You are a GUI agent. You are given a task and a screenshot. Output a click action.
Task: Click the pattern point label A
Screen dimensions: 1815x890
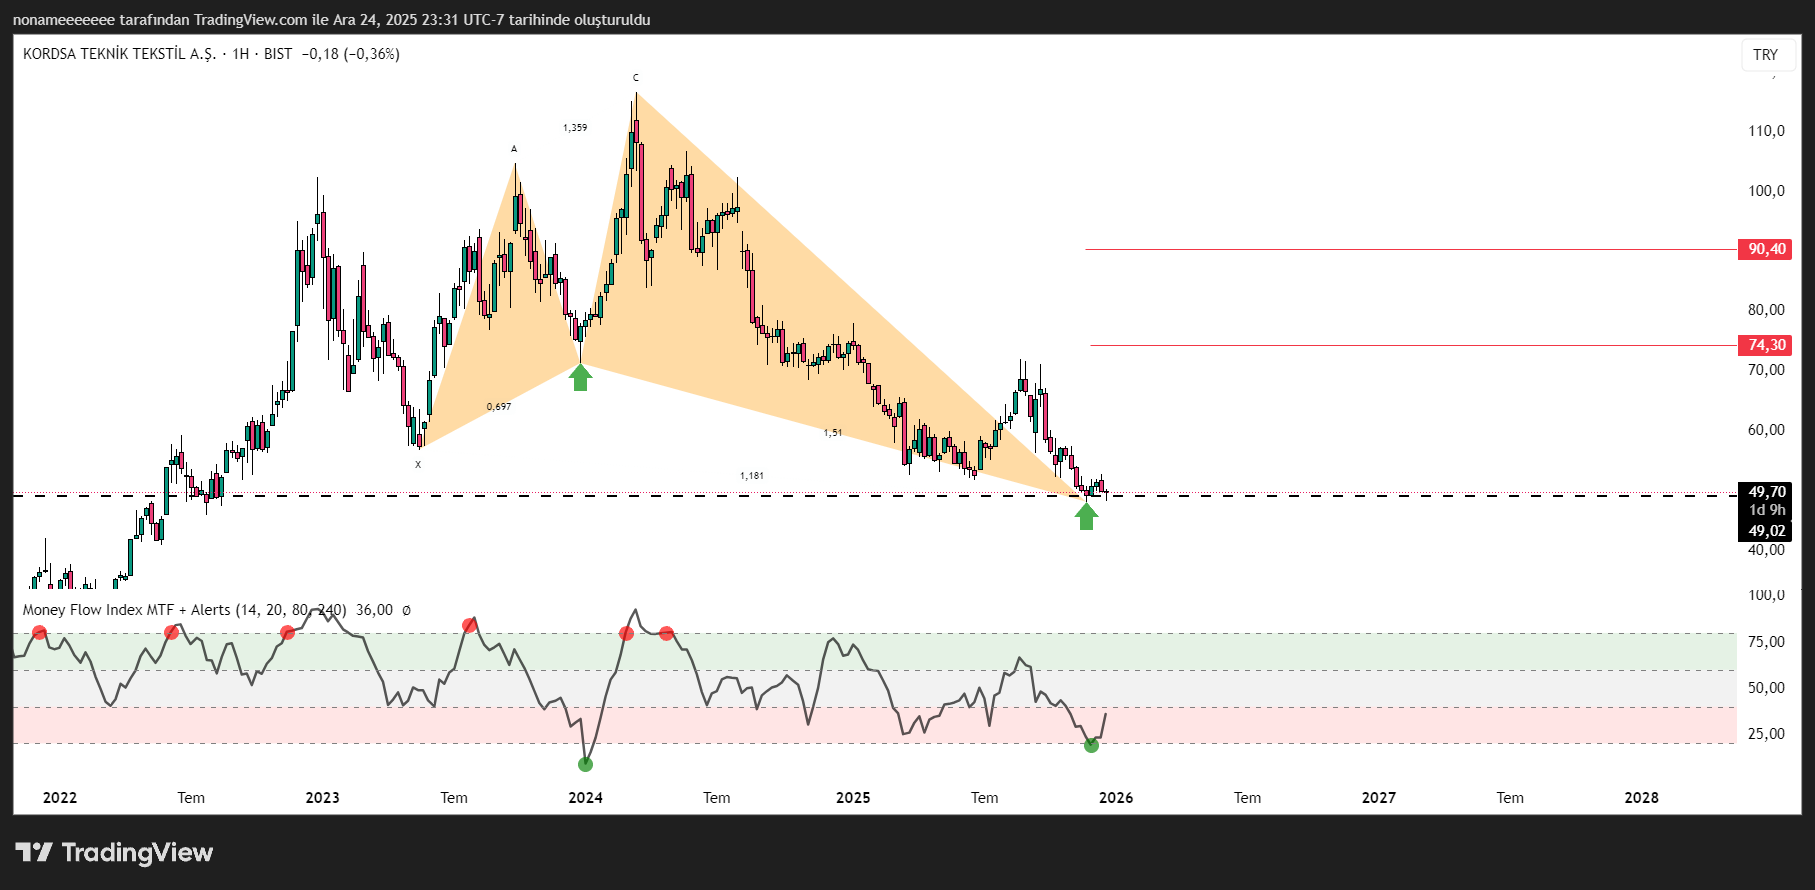click(x=514, y=149)
